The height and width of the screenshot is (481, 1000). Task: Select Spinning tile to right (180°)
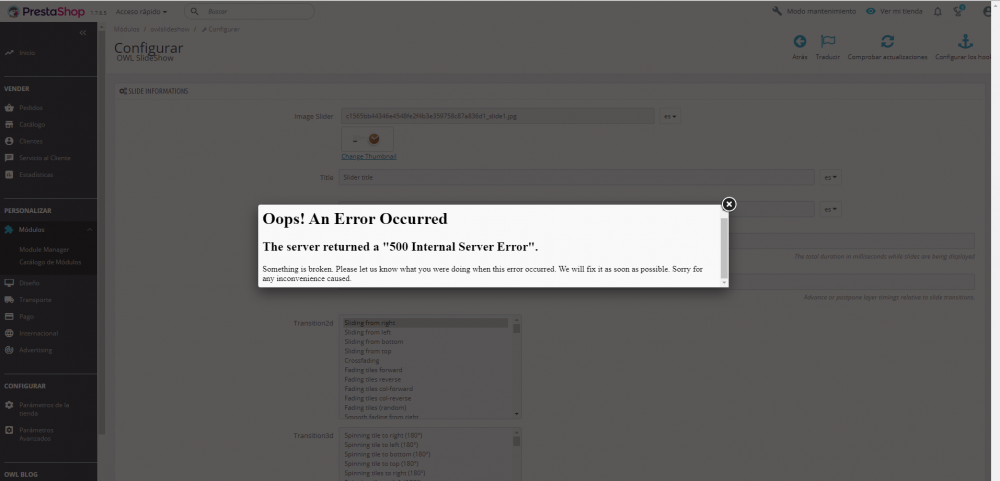click(425, 436)
